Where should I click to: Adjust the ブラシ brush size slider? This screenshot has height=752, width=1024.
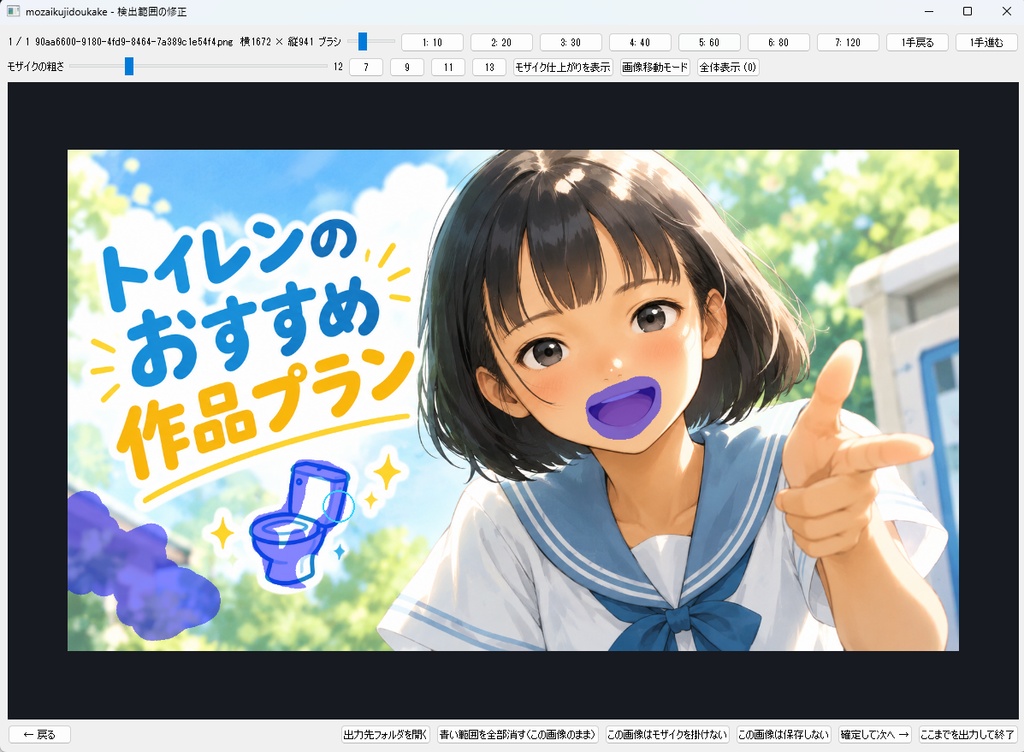click(371, 42)
